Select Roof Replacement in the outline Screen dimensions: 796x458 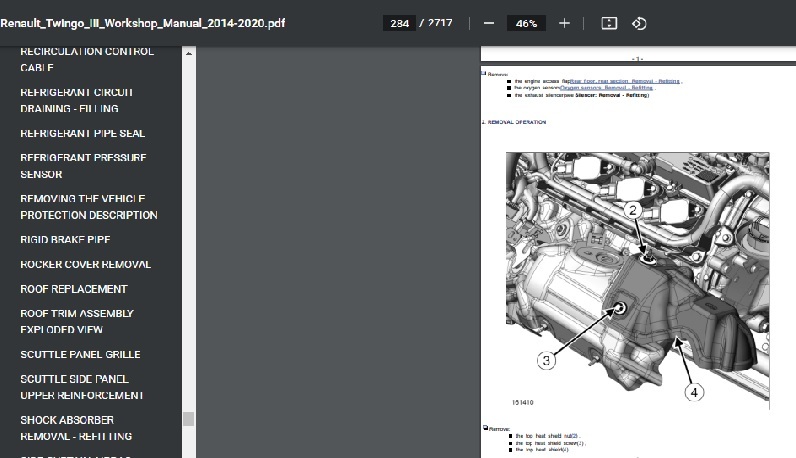tap(74, 289)
